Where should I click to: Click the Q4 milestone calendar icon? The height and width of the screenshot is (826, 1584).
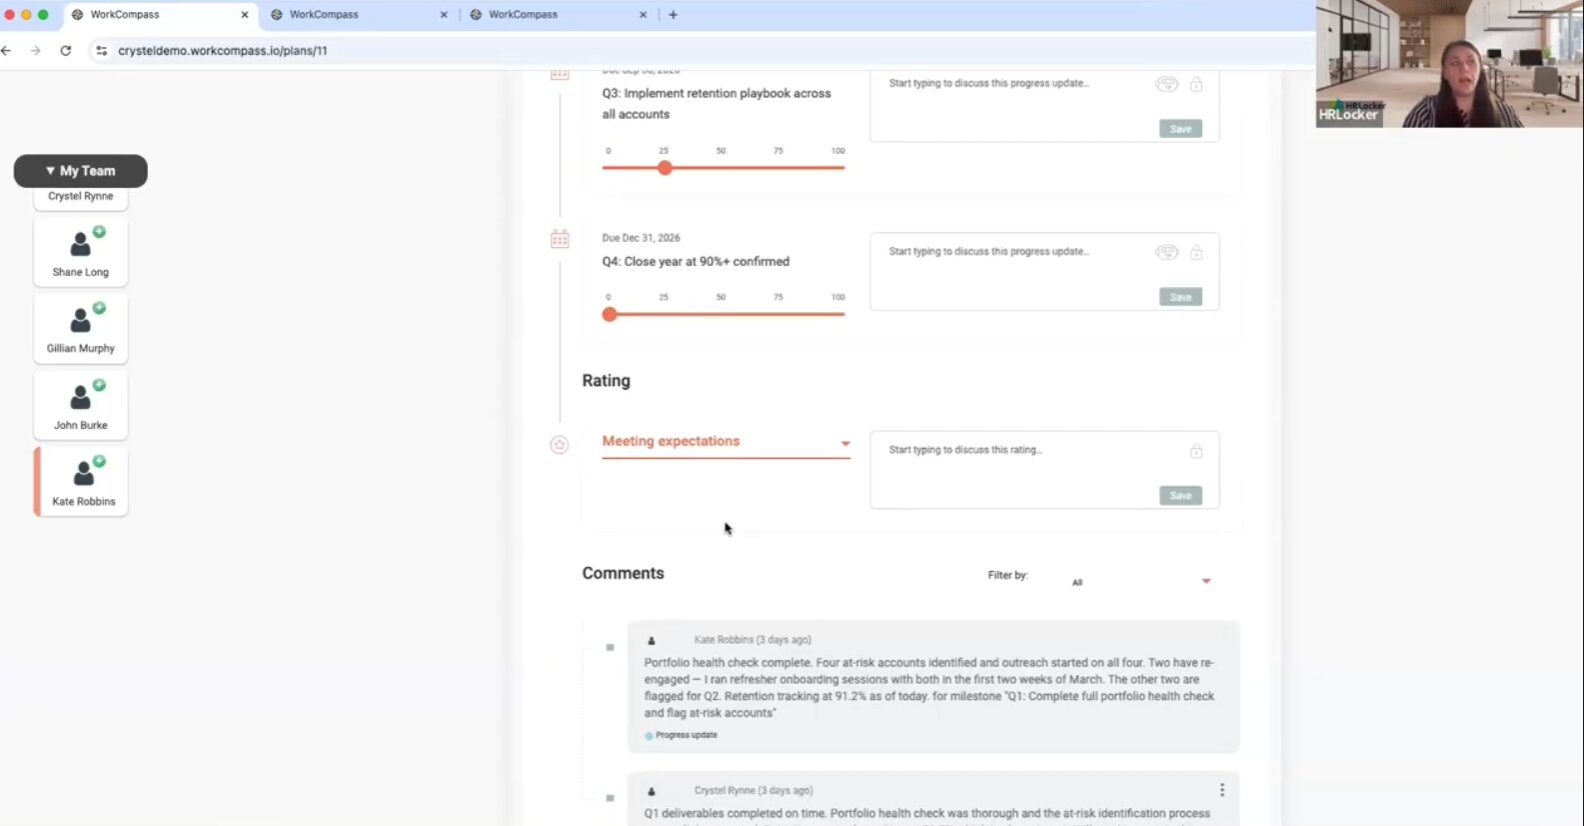[560, 239]
